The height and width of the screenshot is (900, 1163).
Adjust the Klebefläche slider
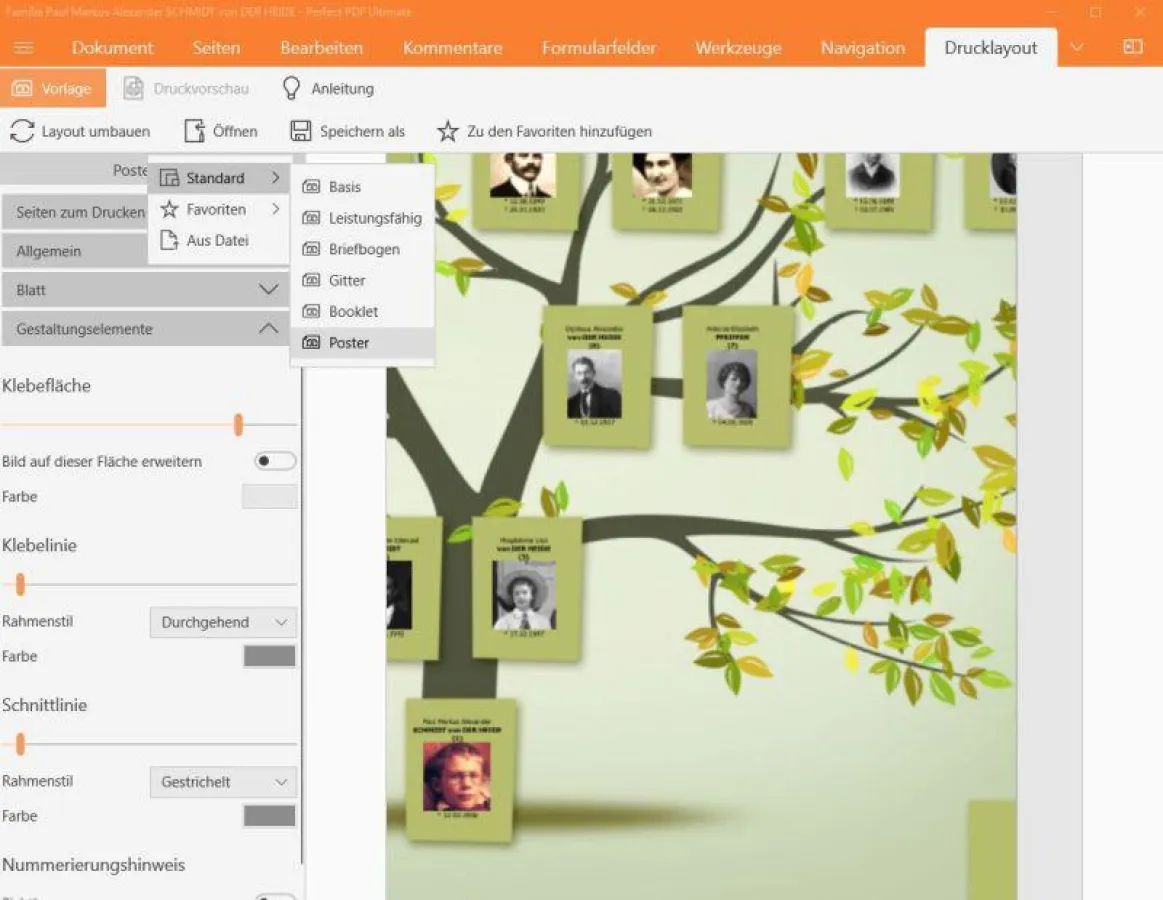coord(238,424)
